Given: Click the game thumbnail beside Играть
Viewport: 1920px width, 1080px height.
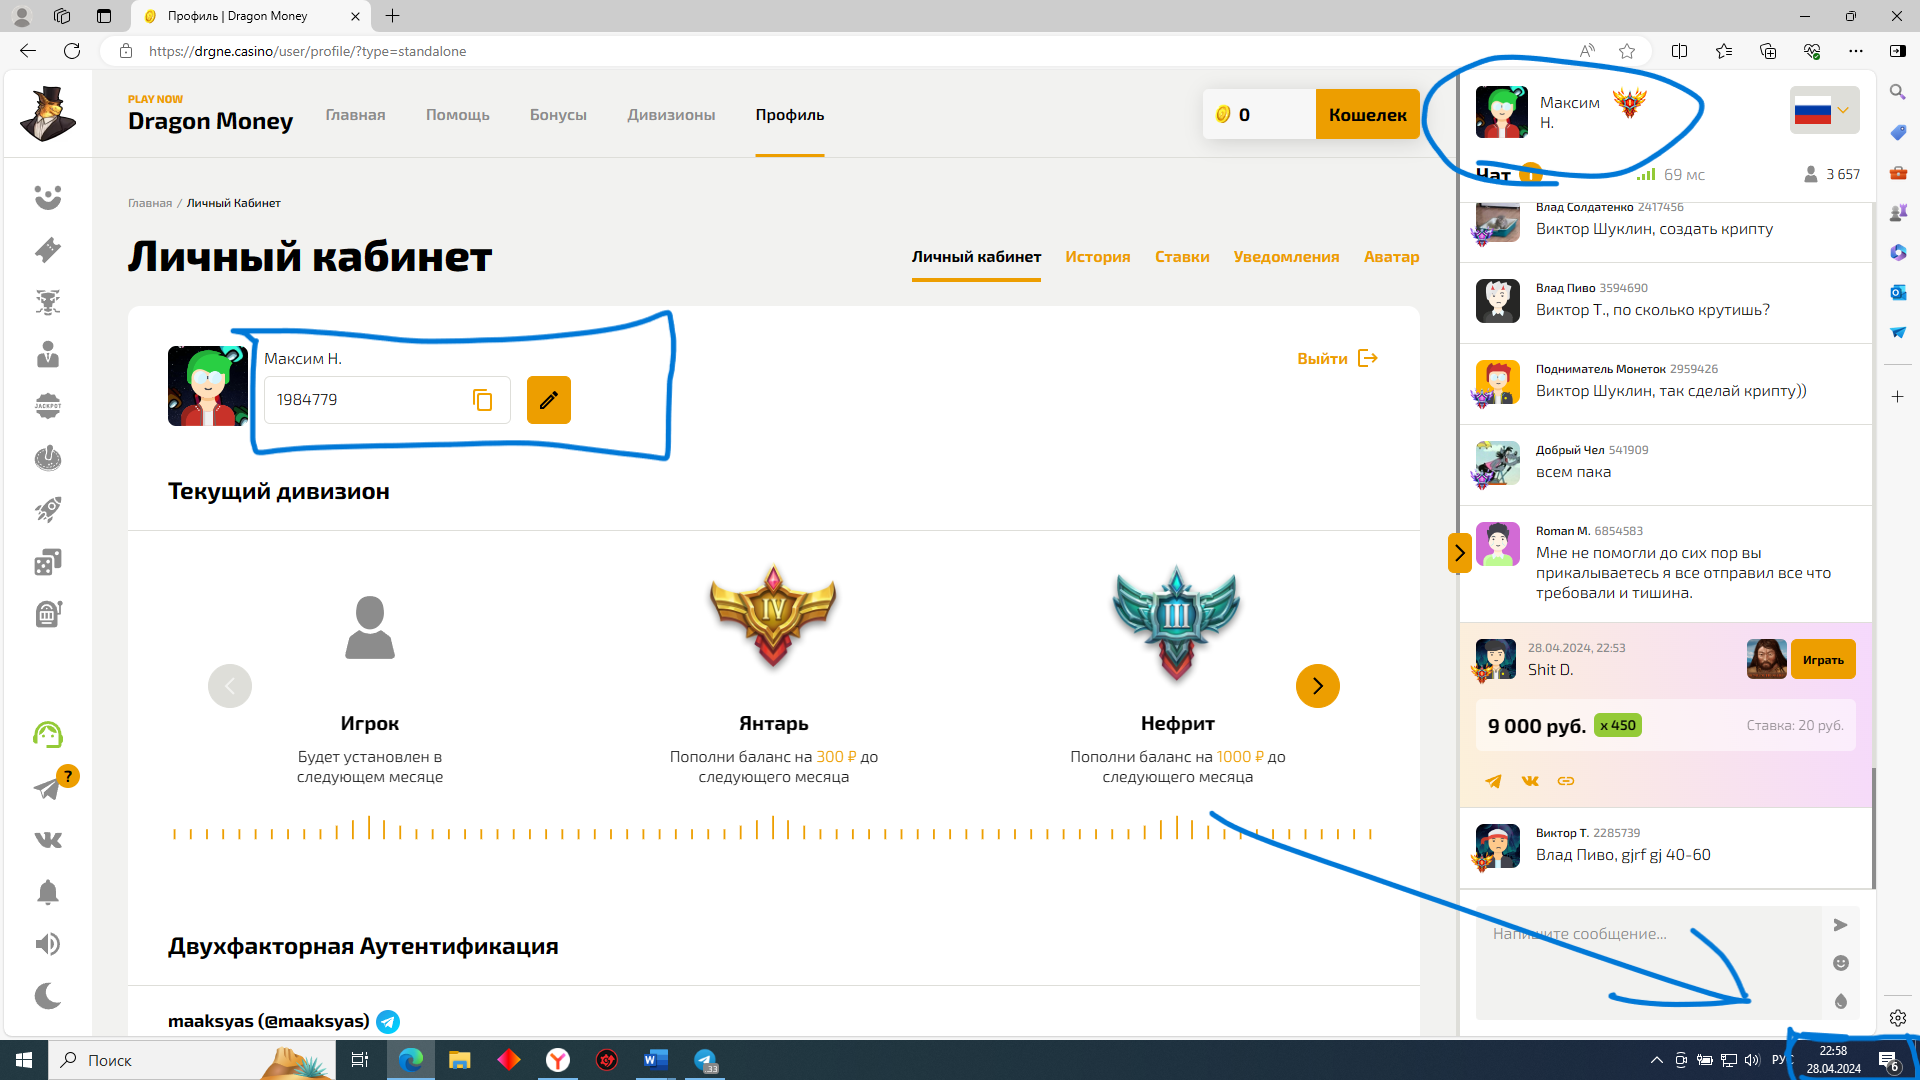Looking at the screenshot, I should 1766,659.
